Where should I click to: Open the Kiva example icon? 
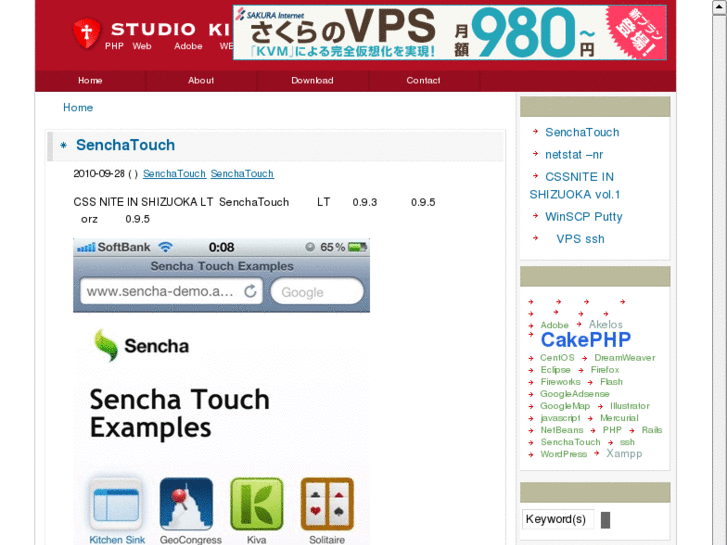coord(257,504)
